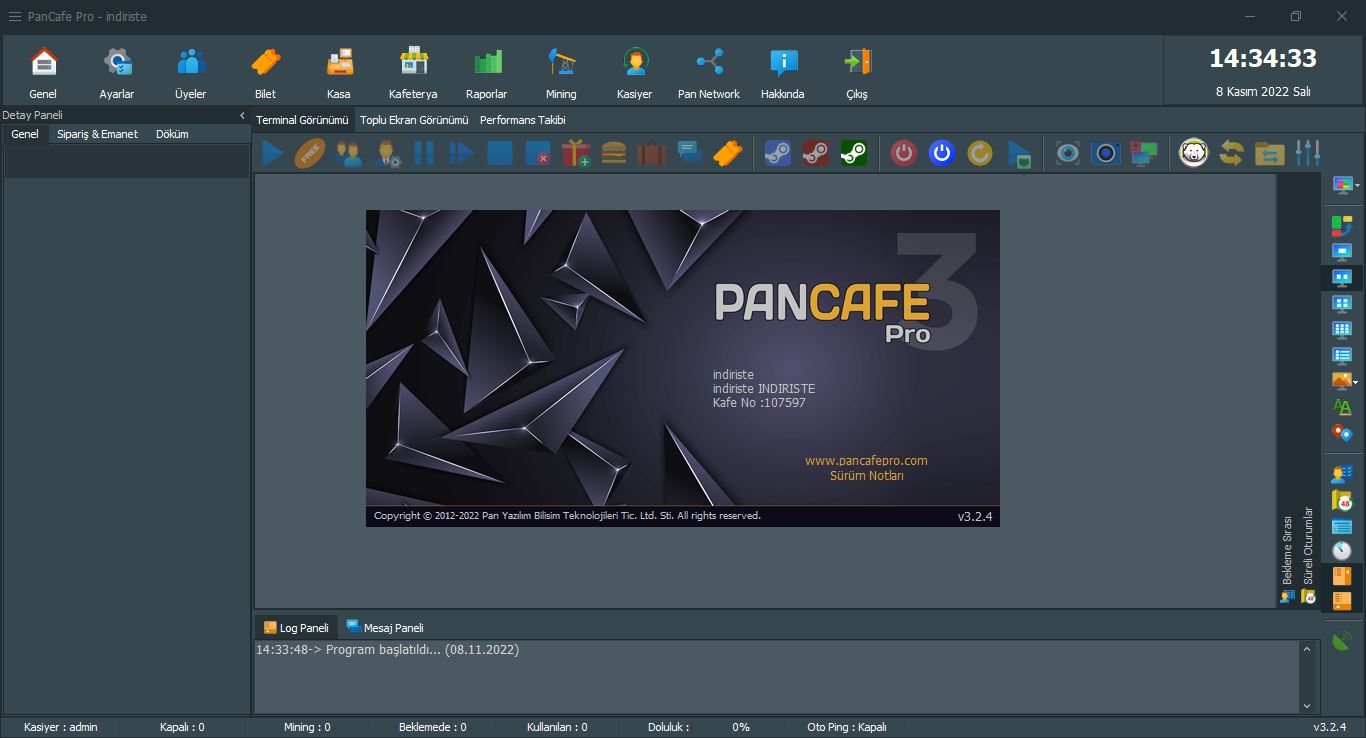Open Raporlar reports
This screenshot has width=1366, height=738.
[487, 73]
